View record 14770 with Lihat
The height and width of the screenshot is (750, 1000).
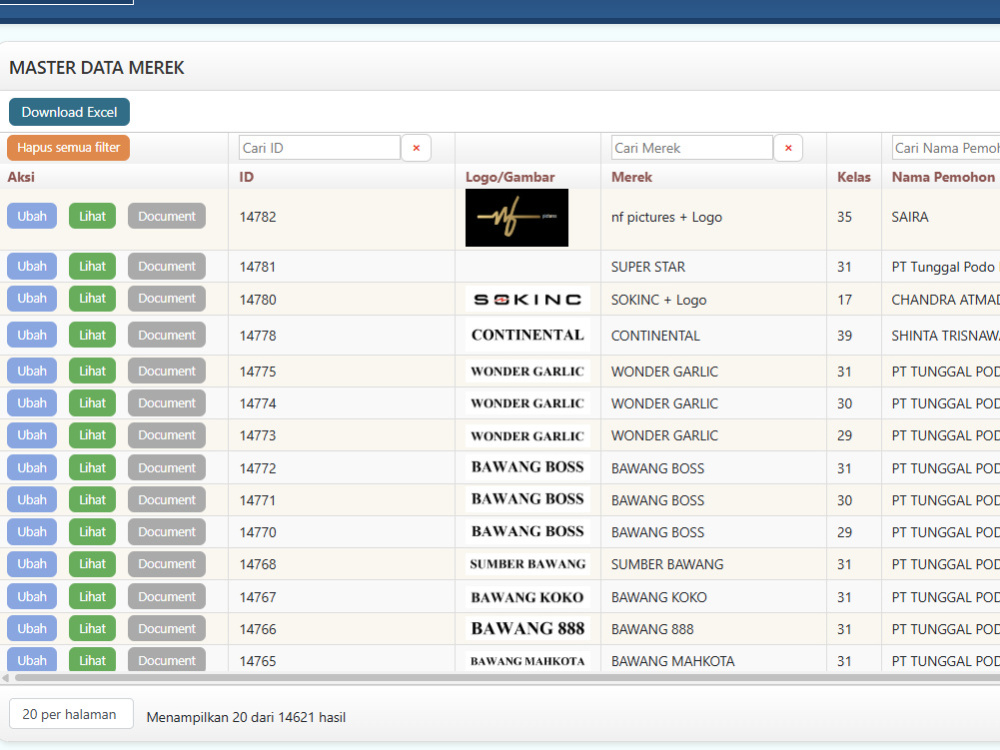click(92, 532)
